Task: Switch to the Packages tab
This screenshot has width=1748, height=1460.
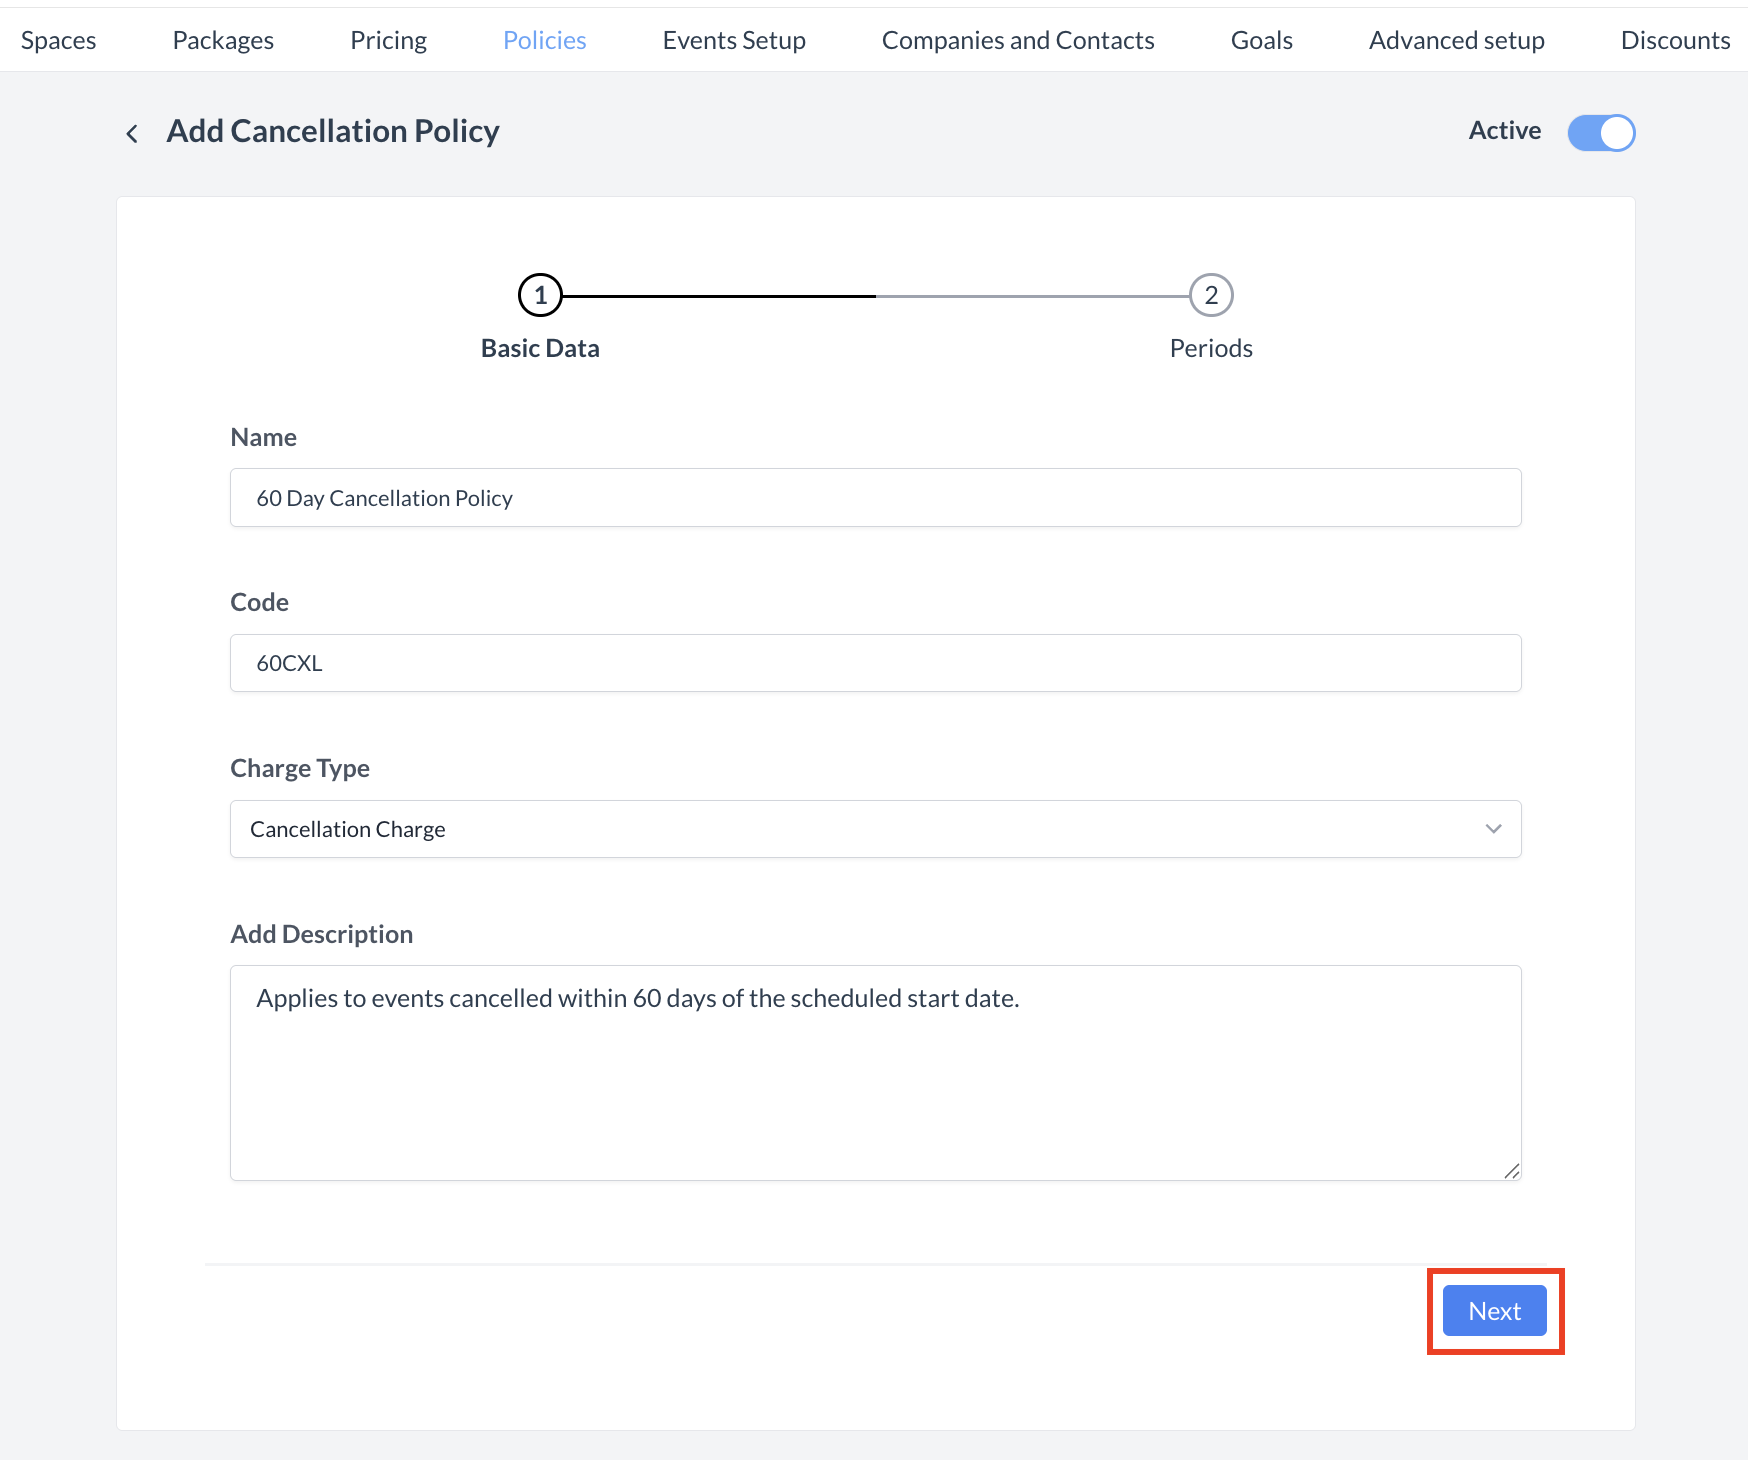Action: click(x=222, y=40)
